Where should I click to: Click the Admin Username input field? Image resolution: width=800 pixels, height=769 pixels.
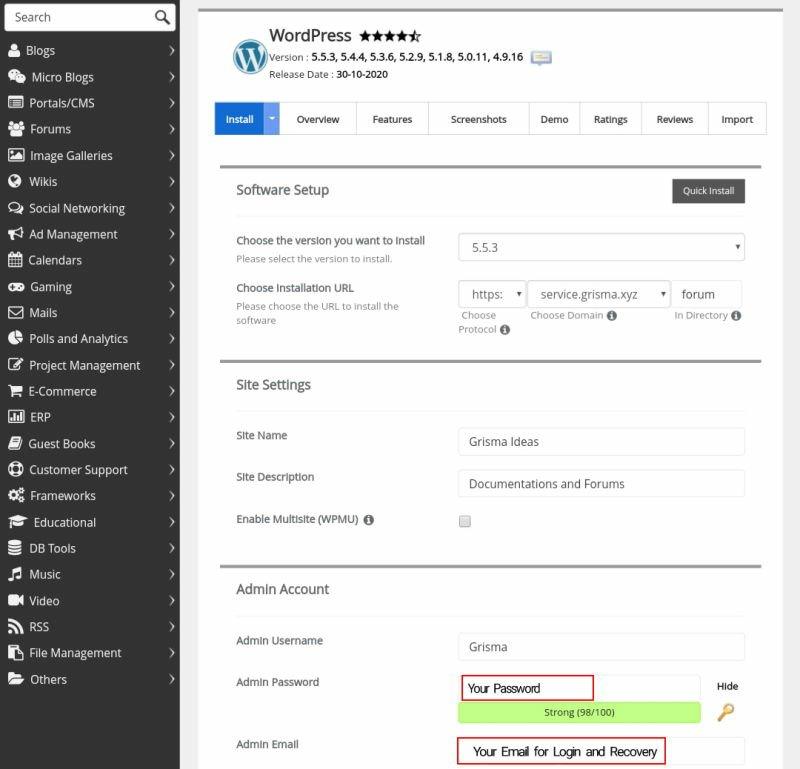coord(601,647)
